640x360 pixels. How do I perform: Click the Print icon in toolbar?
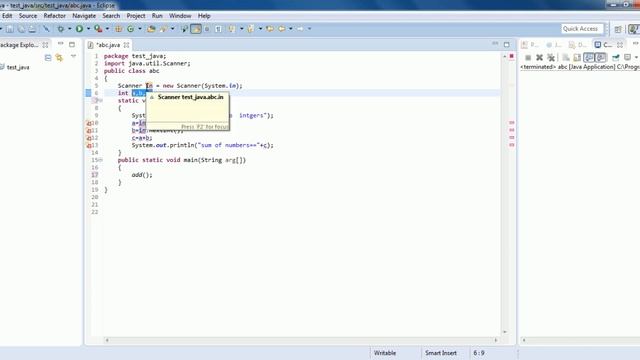32,29
